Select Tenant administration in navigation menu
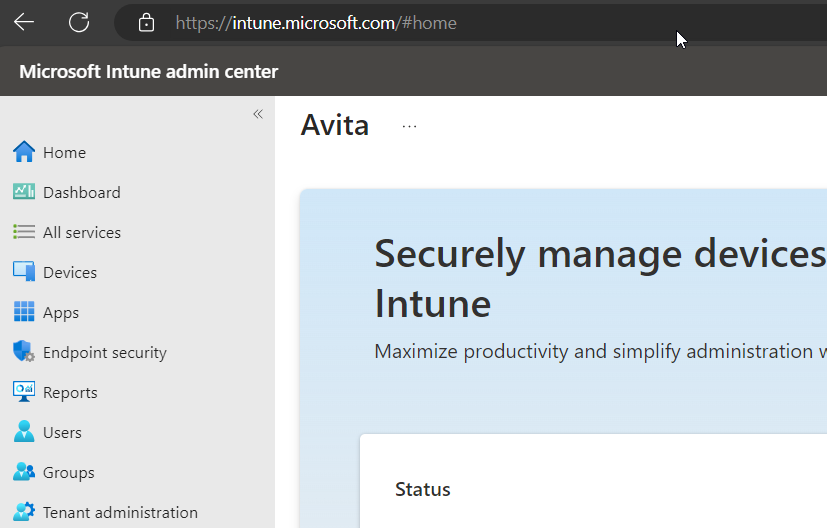 coord(120,512)
